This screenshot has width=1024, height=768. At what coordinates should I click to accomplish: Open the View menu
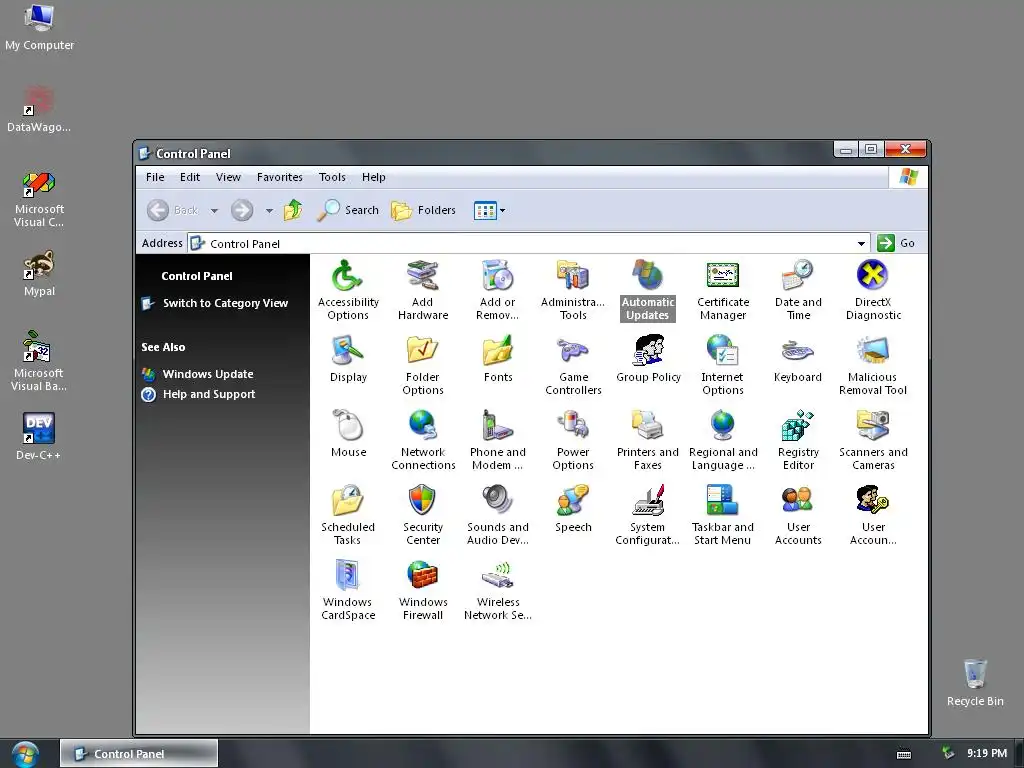coord(228,177)
